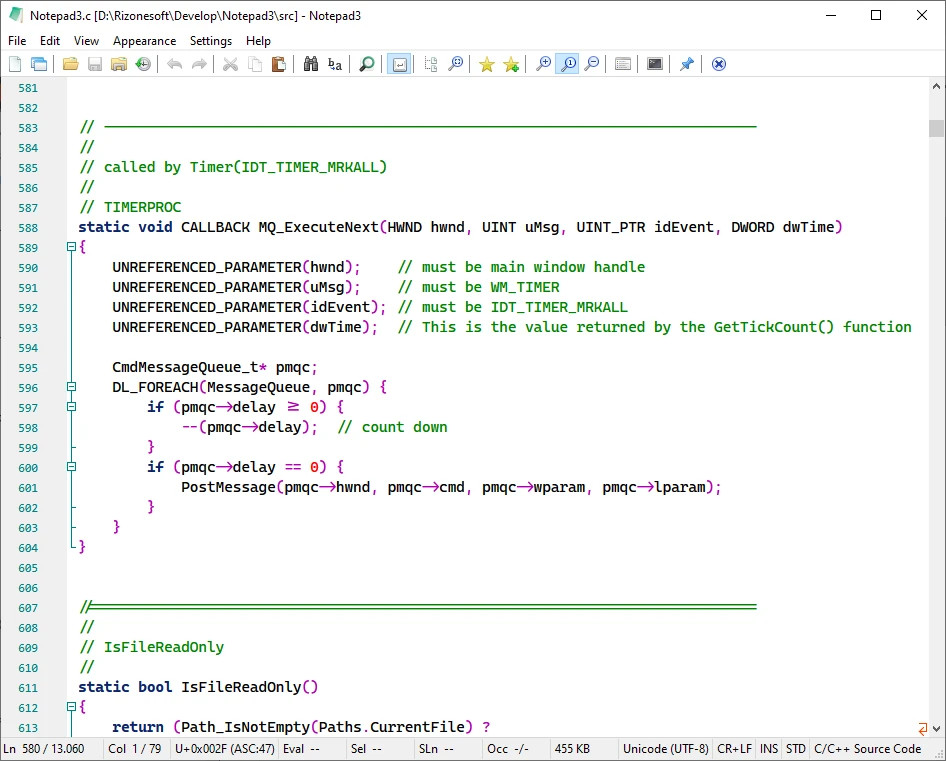Viewport: 946px width, 761px height.
Task: Click the New file icon in toolbar
Action: 15,64
